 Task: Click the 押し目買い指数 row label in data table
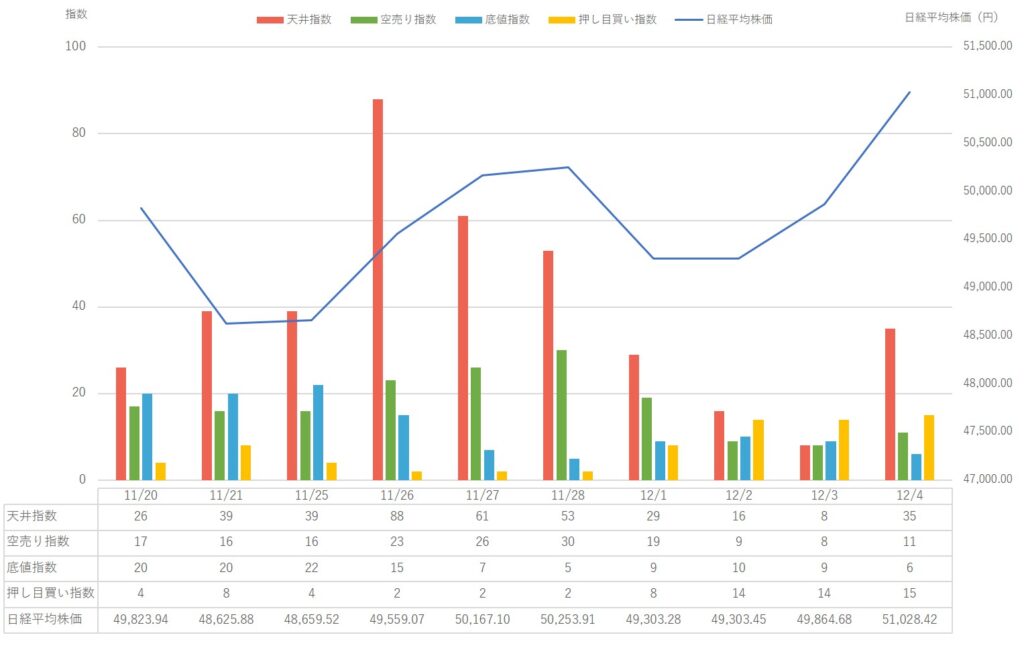click(48, 593)
